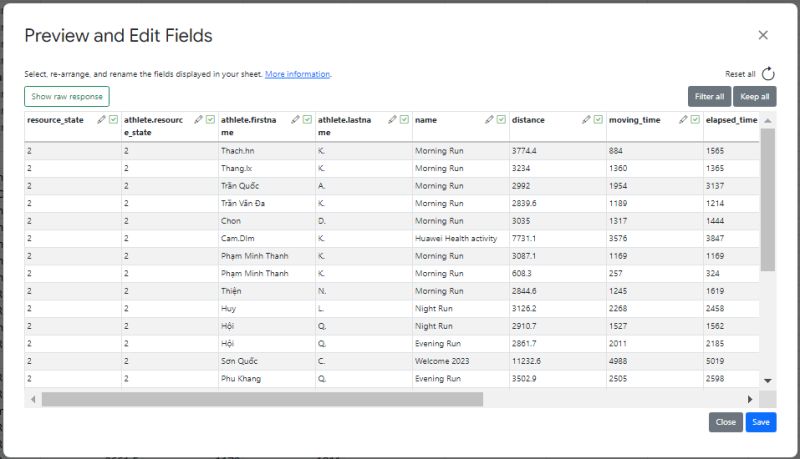
Task: Click Phu Khang first name cell
Action: (267, 378)
